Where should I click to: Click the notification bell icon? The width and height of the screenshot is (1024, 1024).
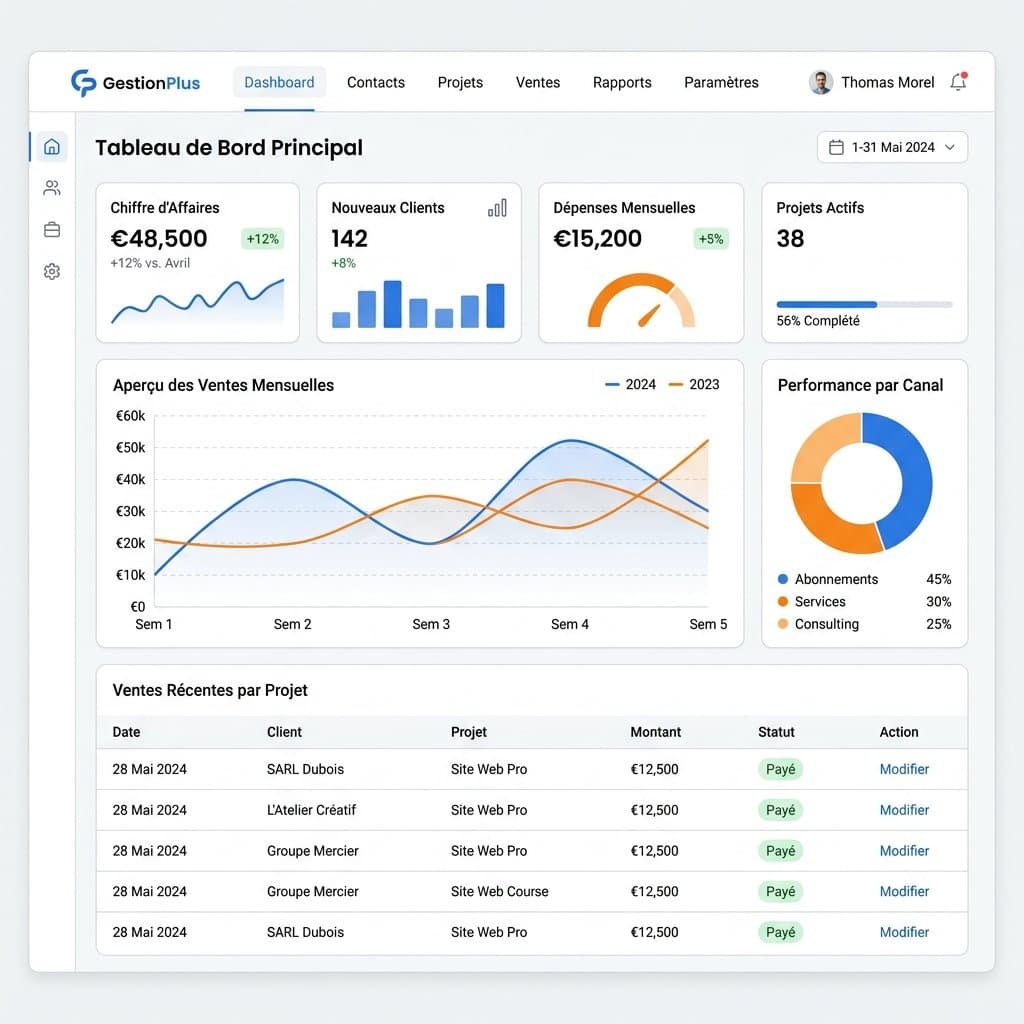tap(958, 82)
